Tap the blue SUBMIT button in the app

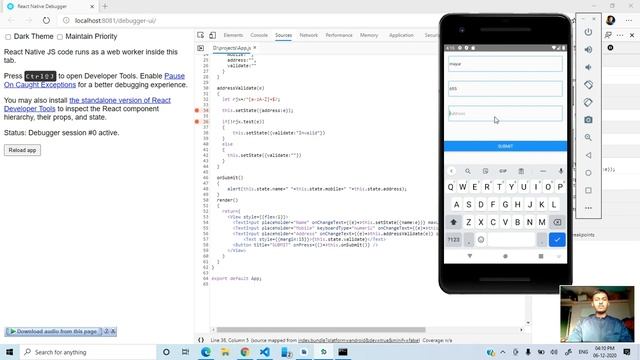click(x=505, y=146)
